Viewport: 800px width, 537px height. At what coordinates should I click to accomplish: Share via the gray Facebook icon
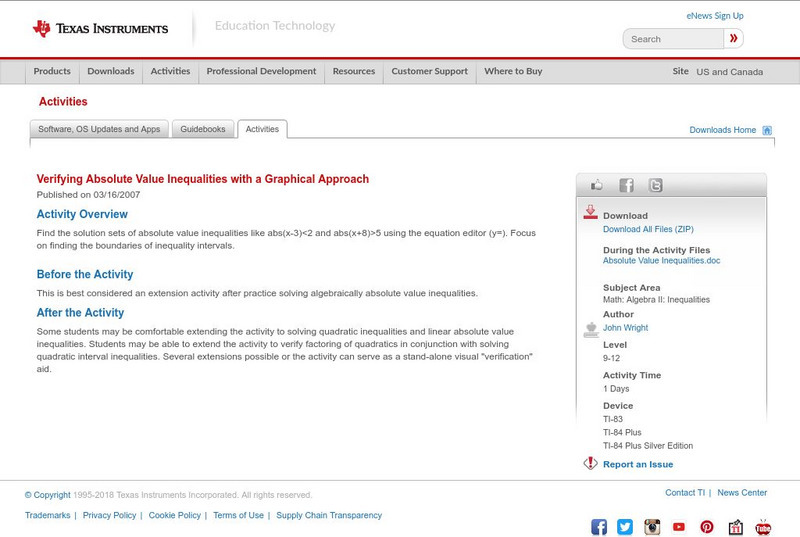tap(626, 185)
